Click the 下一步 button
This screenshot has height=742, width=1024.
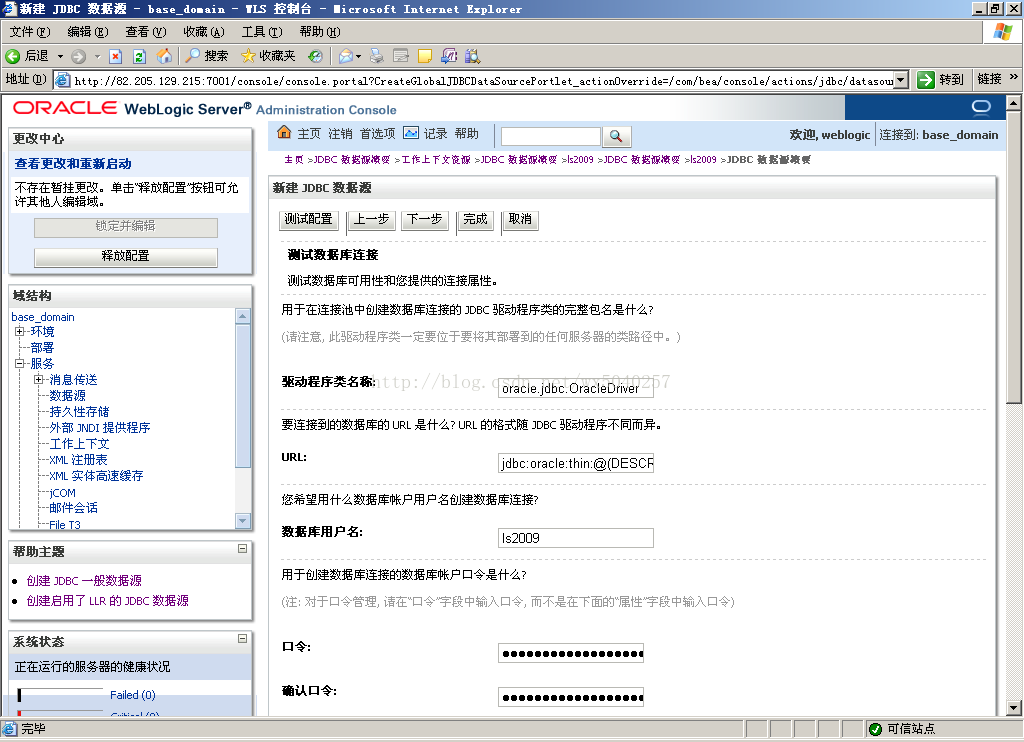tap(424, 219)
